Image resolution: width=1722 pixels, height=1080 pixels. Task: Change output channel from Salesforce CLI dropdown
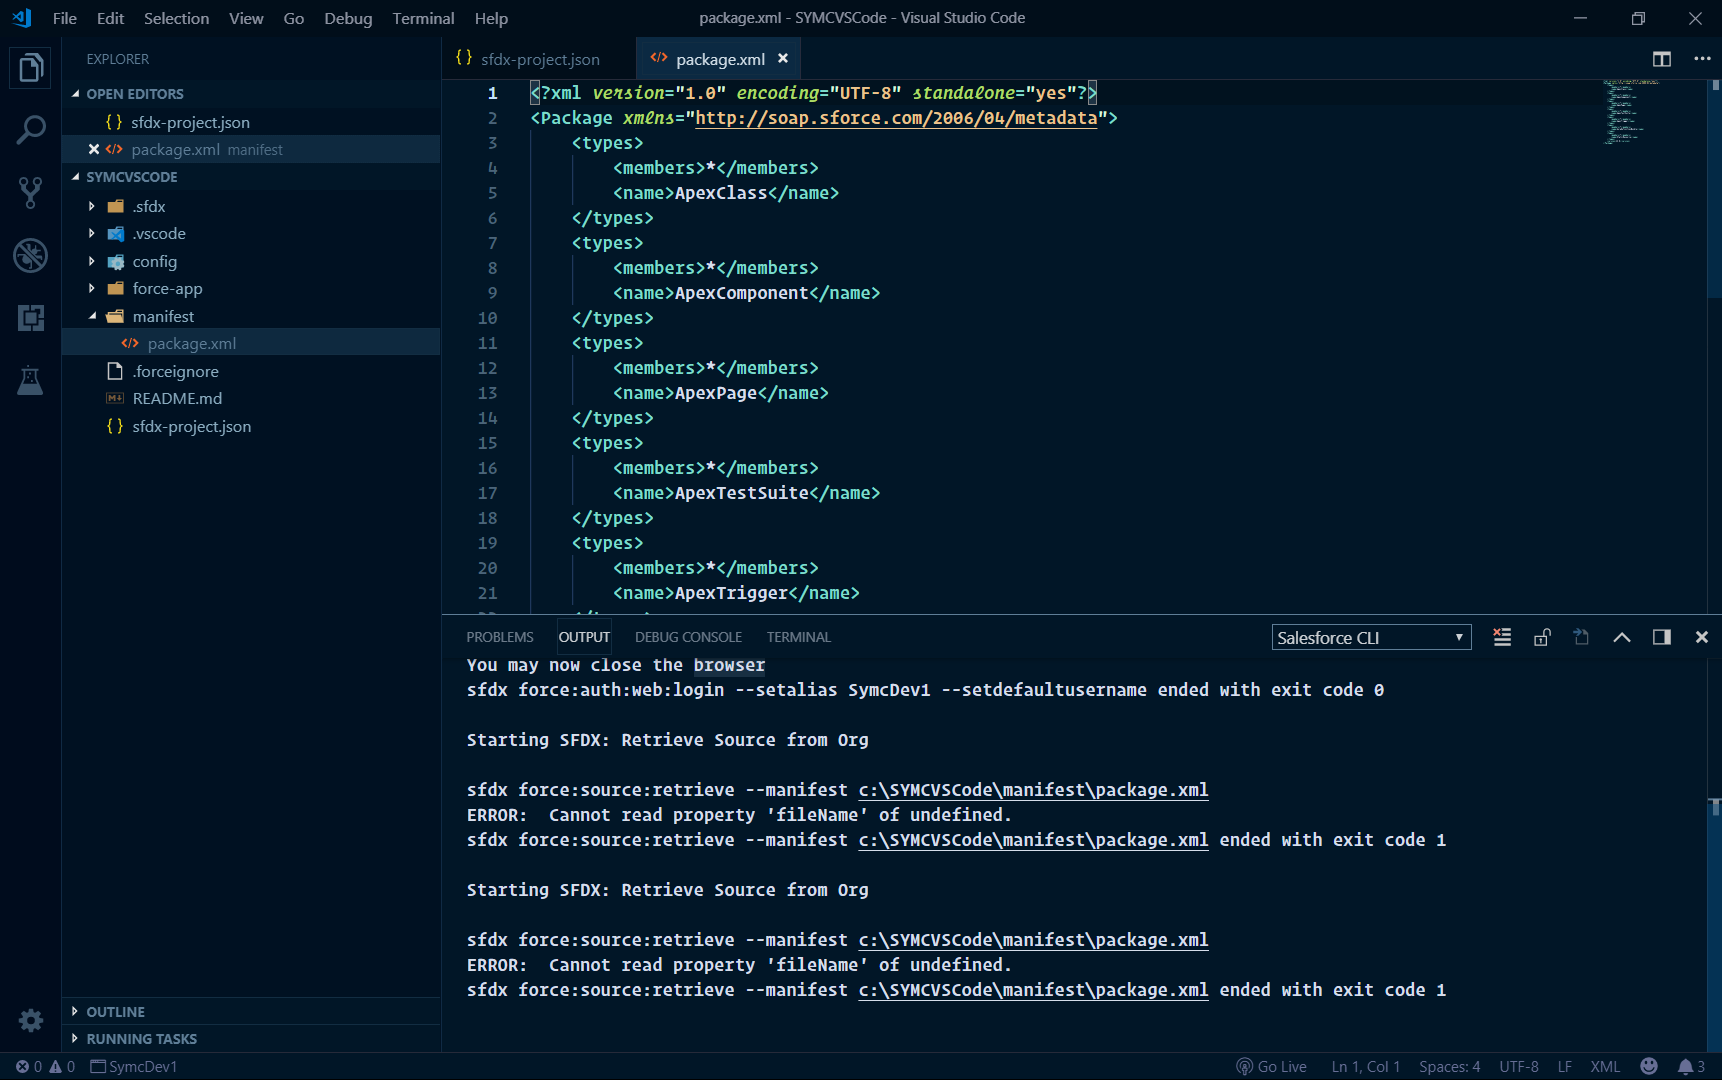pos(1371,637)
